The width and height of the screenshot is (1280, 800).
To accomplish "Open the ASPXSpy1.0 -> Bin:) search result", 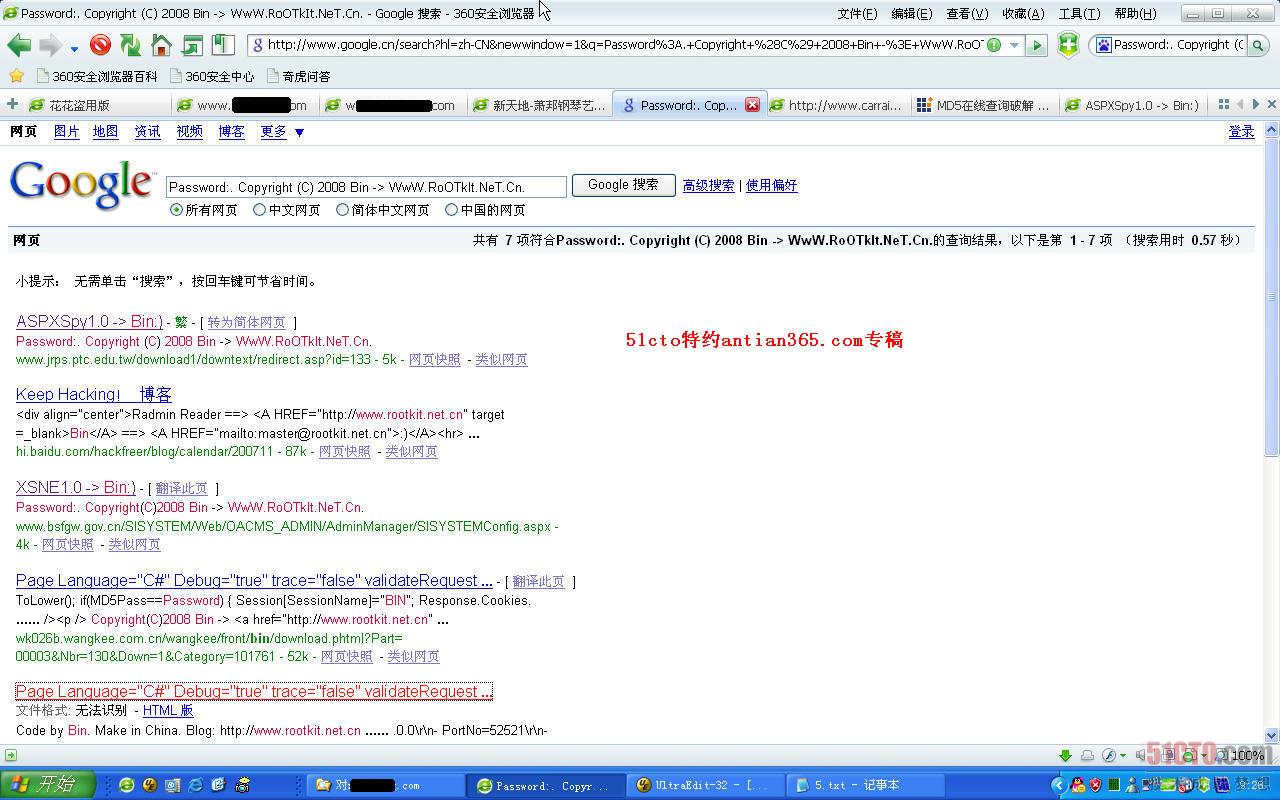I will pyautogui.click(x=89, y=321).
